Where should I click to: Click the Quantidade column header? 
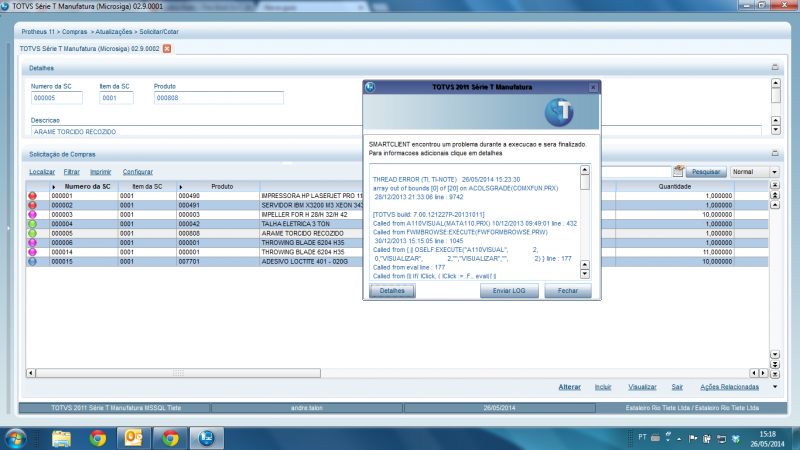tap(674, 187)
